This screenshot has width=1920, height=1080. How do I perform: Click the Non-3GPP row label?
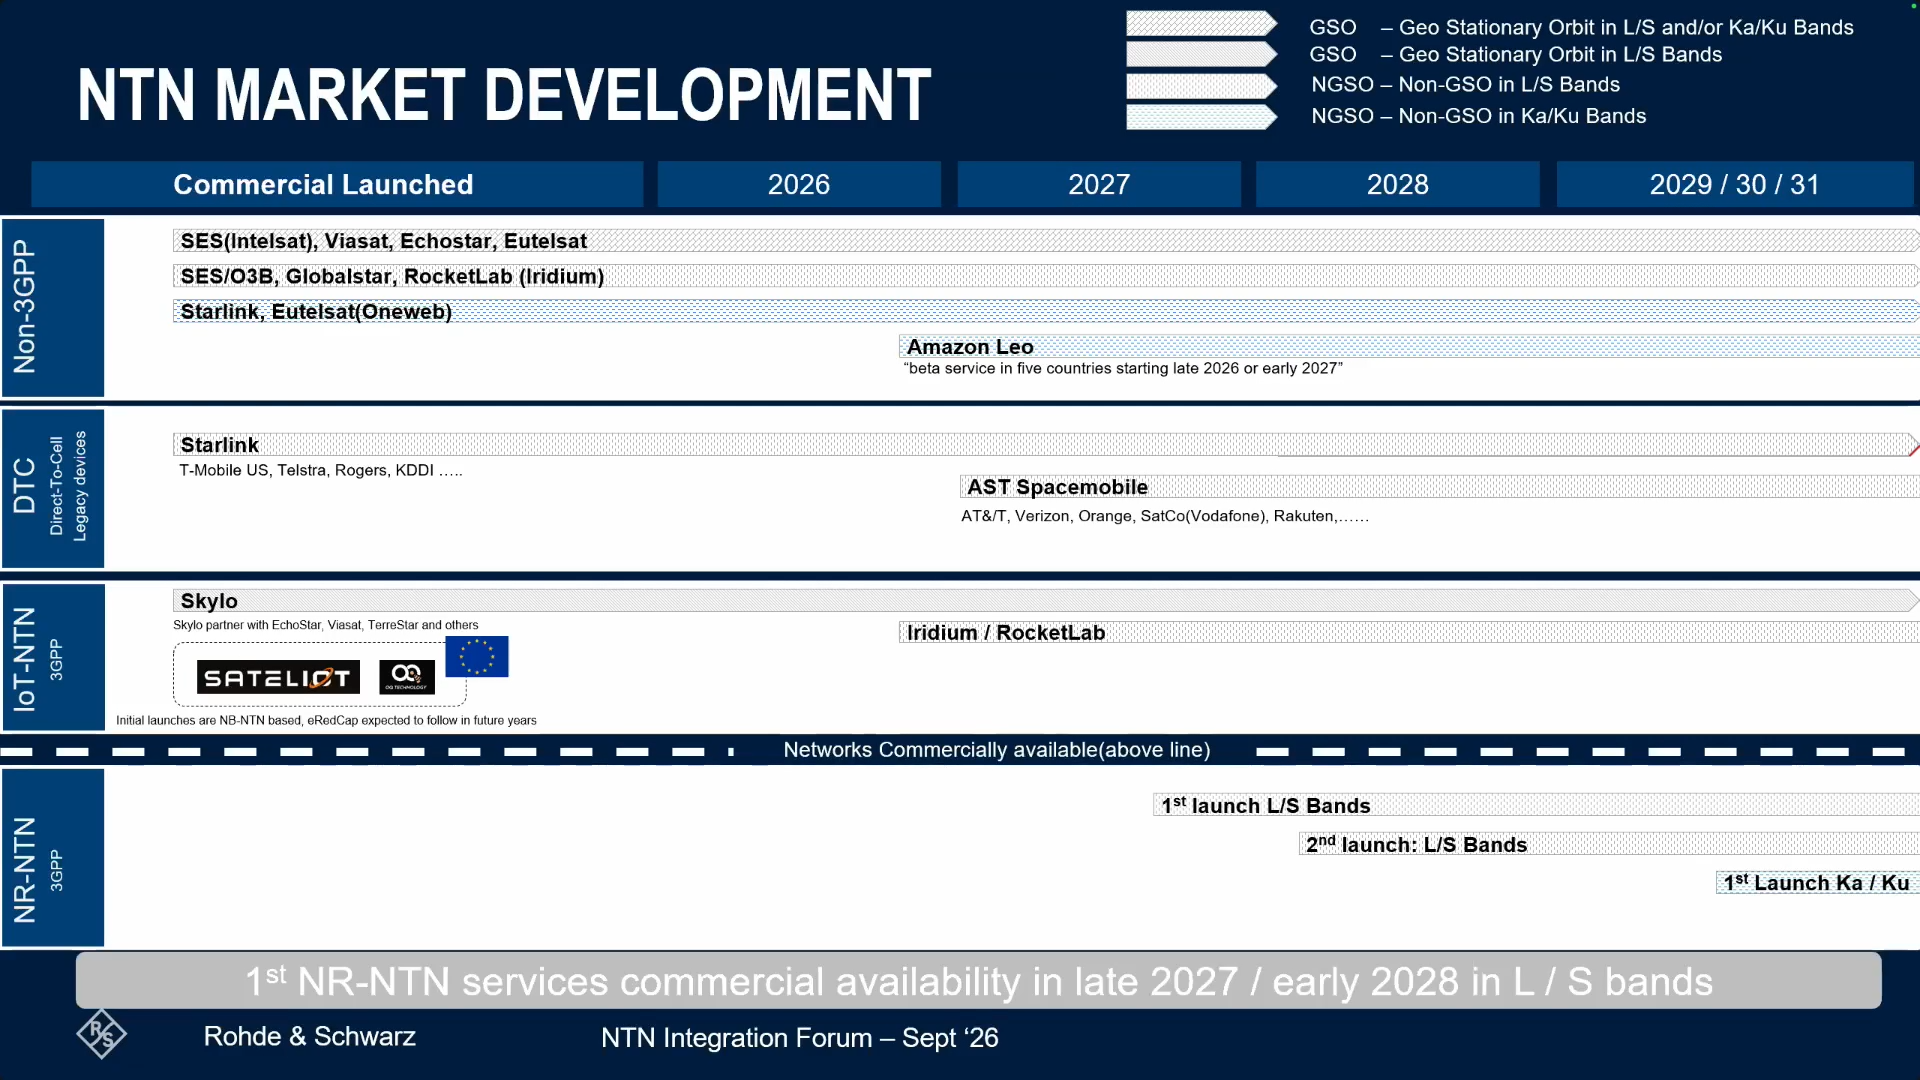point(53,307)
